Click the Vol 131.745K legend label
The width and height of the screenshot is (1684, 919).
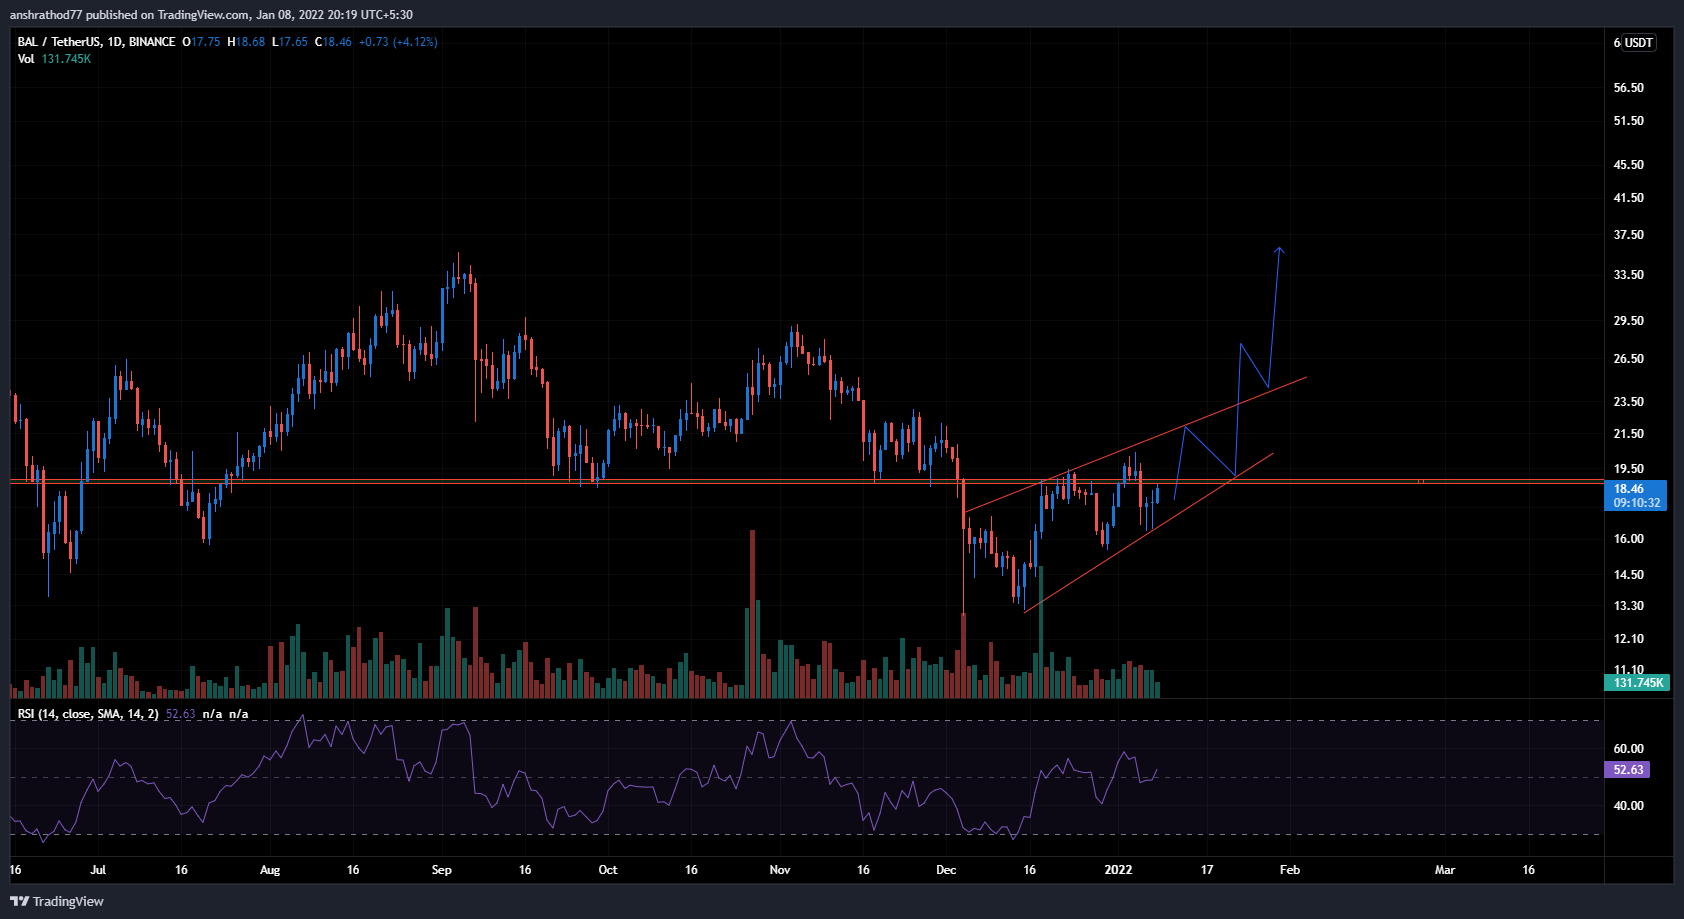54,59
